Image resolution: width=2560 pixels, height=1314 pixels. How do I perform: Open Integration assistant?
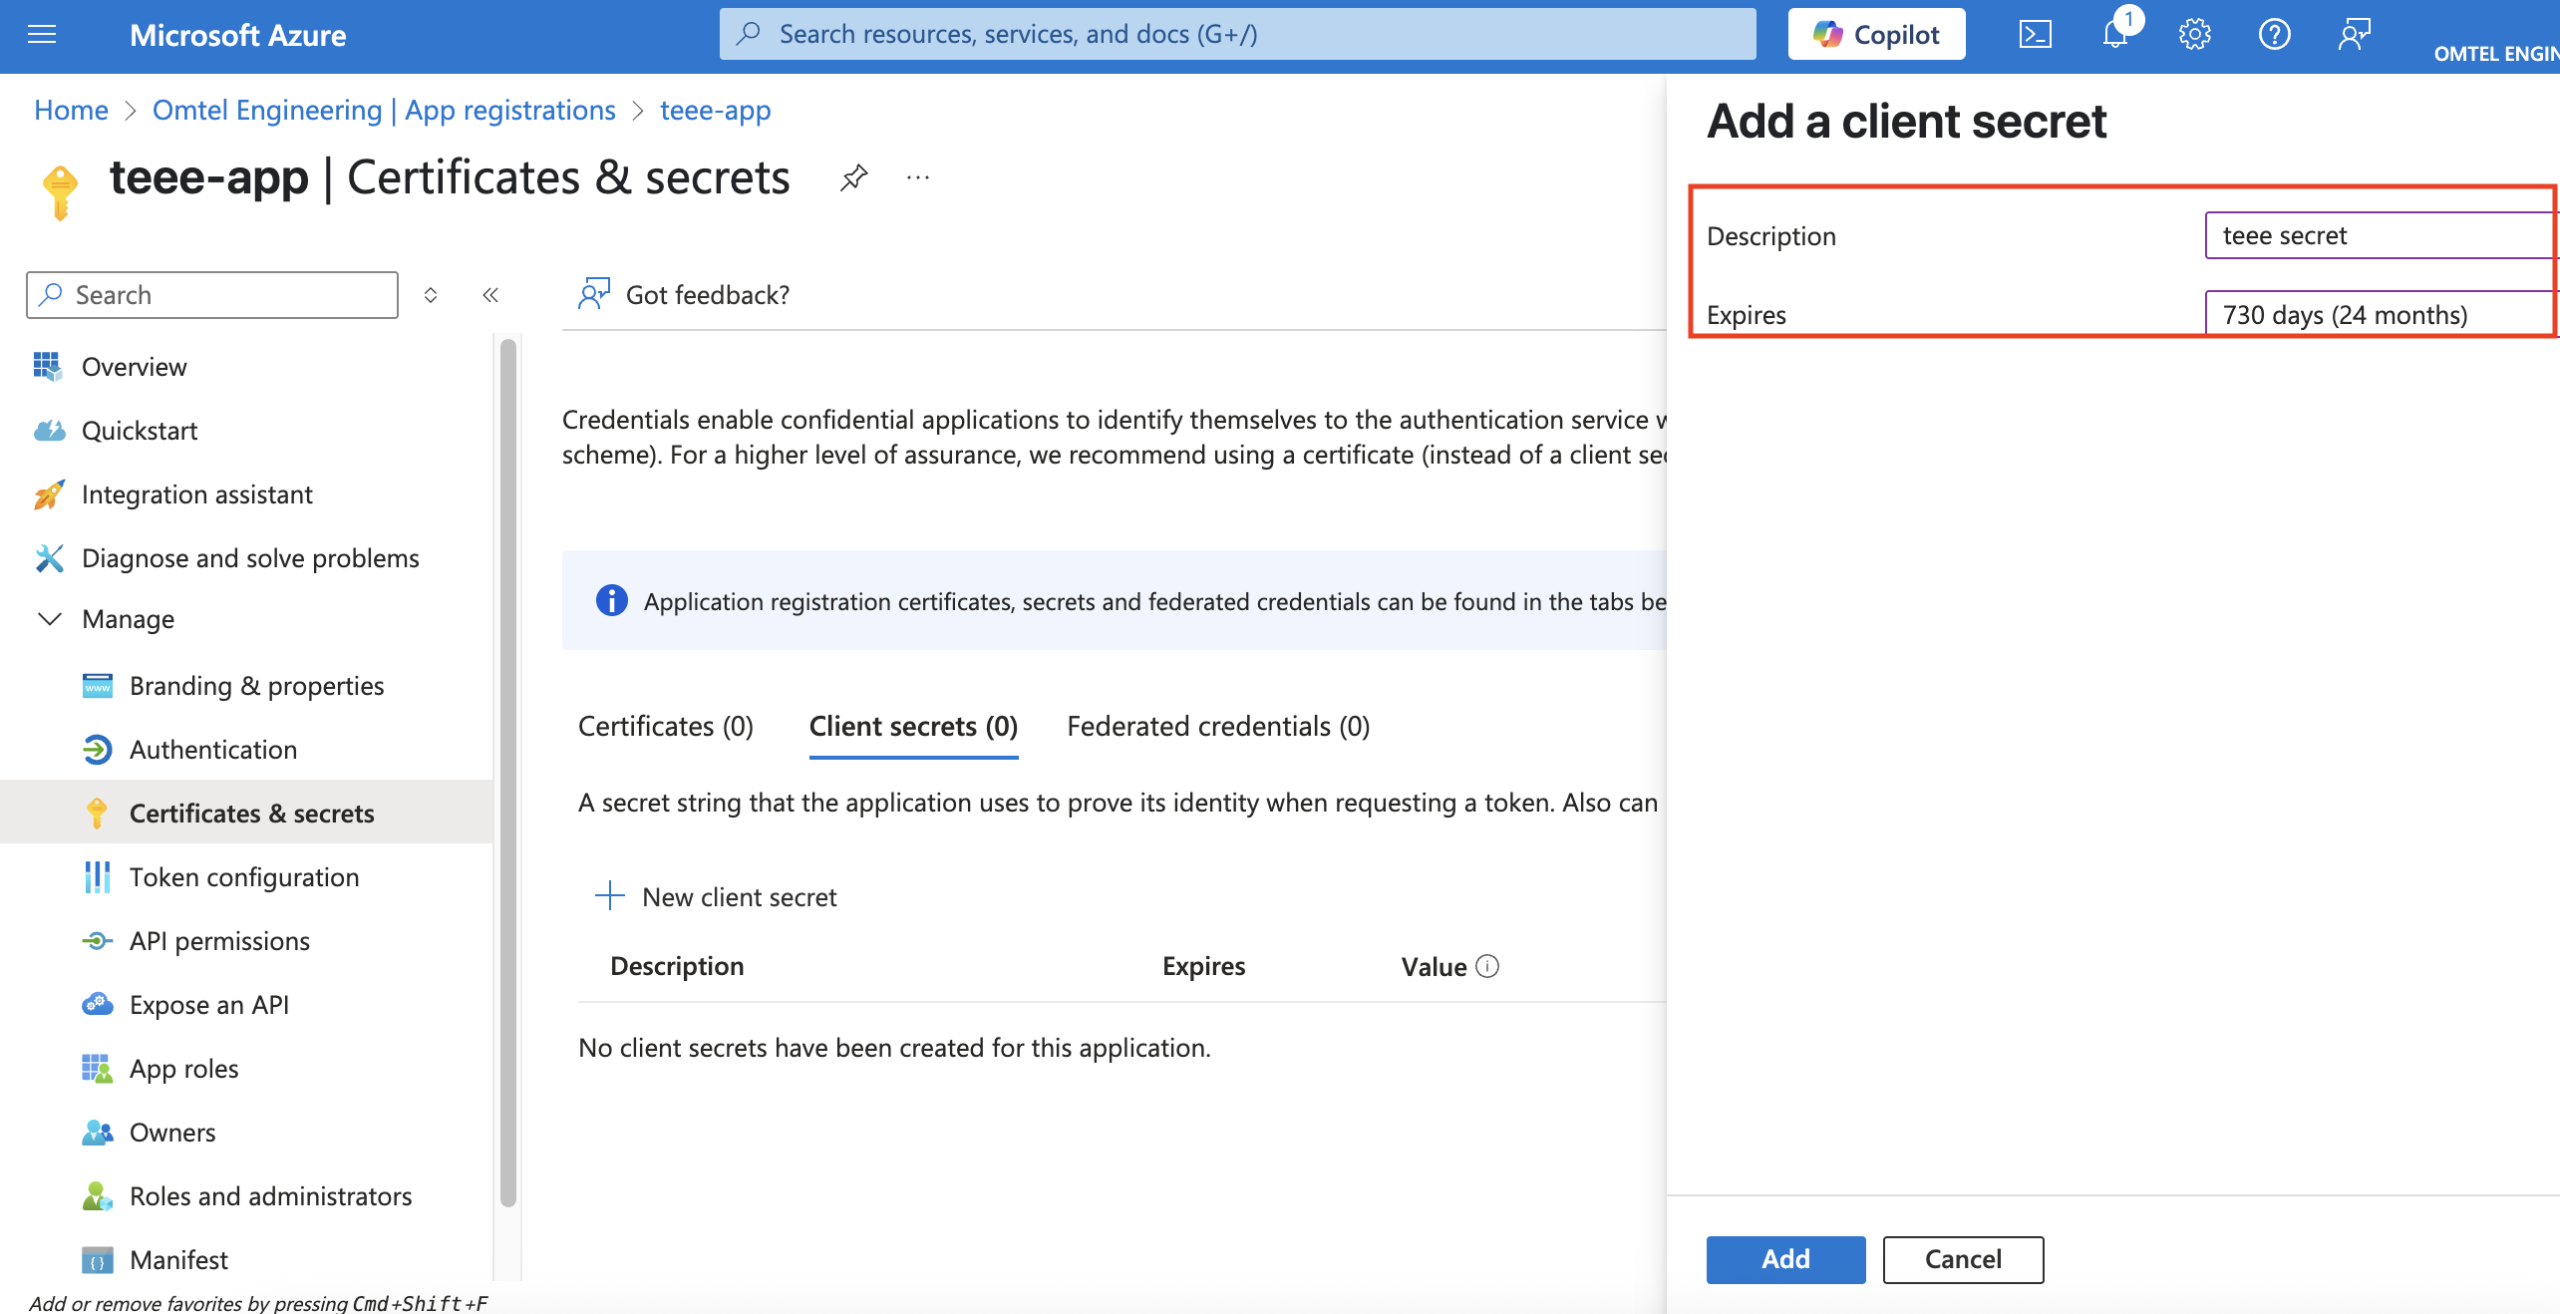(x=197, y=494)
